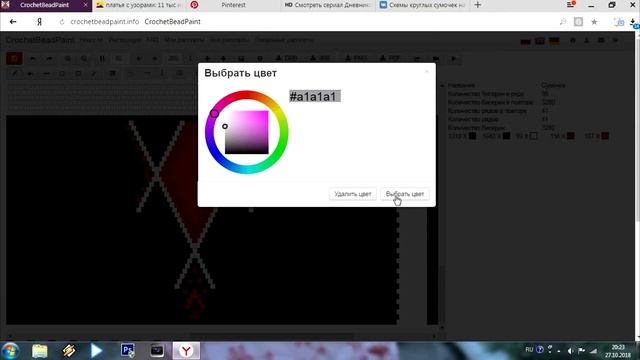This screenshot has width=640, height=360.
Task: Export pattern via the PNG download button
Action: (x=356, y=59)
